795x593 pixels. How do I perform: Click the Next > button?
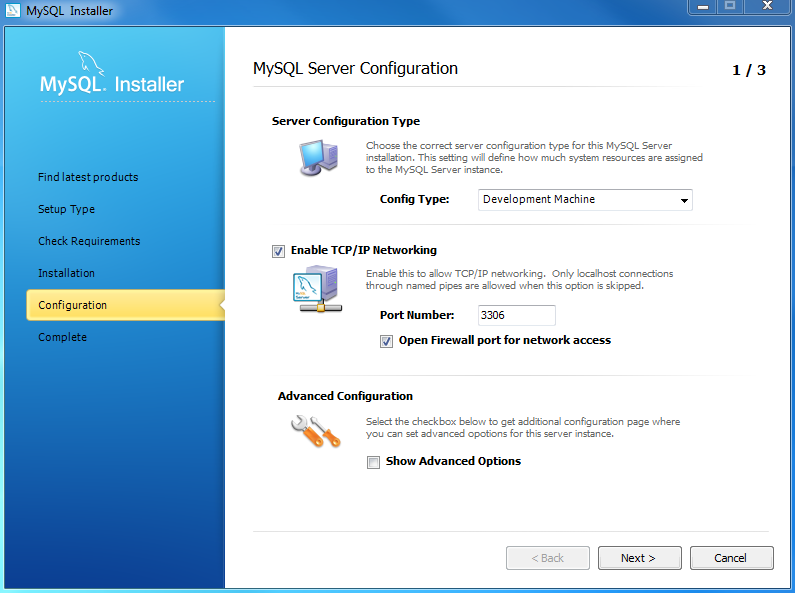pyautogui.click(x=639, y=558)
